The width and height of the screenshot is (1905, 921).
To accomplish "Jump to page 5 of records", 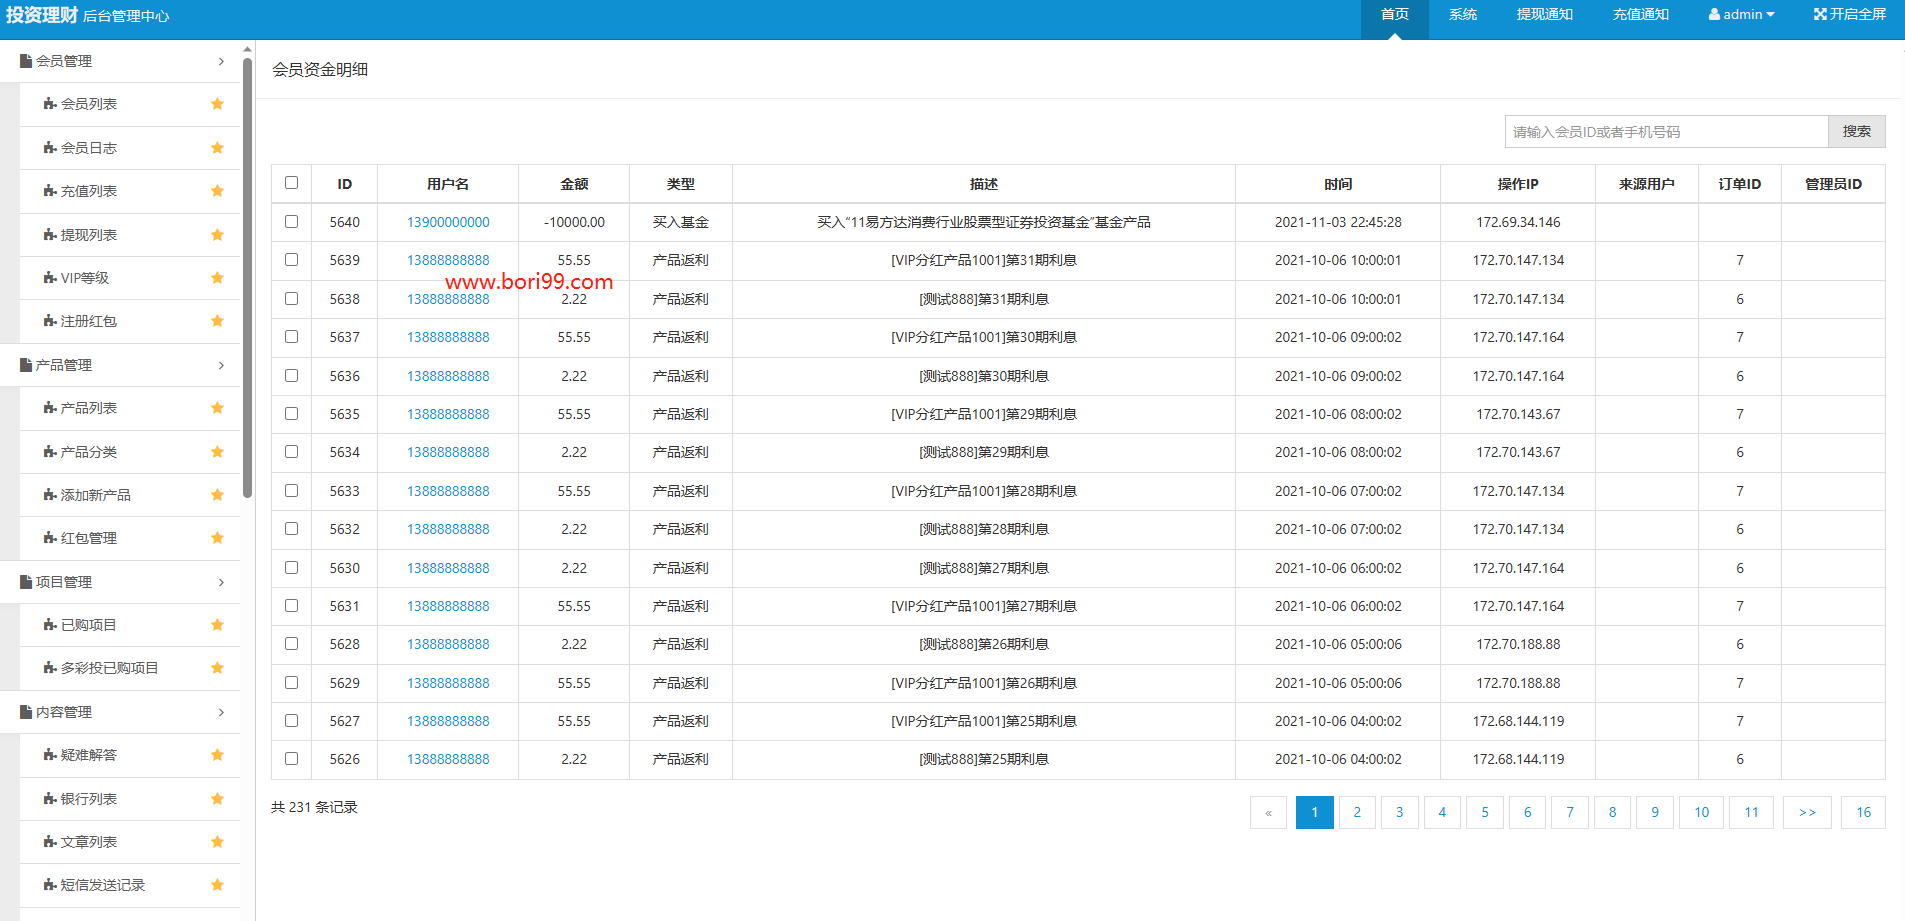I will coord(1485,812).
